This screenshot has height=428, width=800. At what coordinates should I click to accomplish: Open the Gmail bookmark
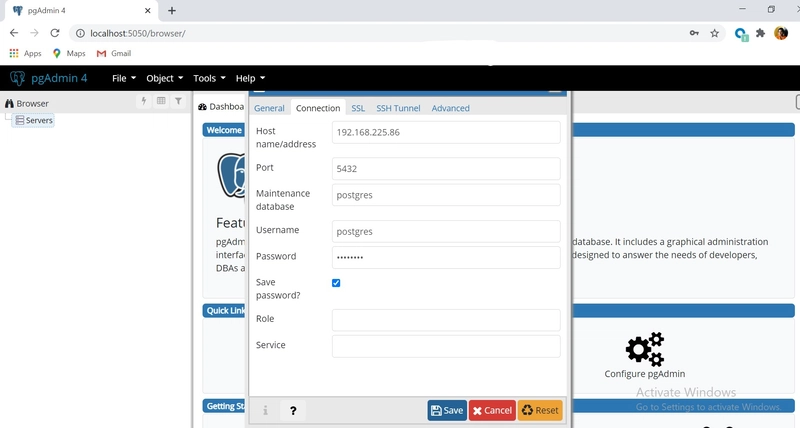click(114, 53)
